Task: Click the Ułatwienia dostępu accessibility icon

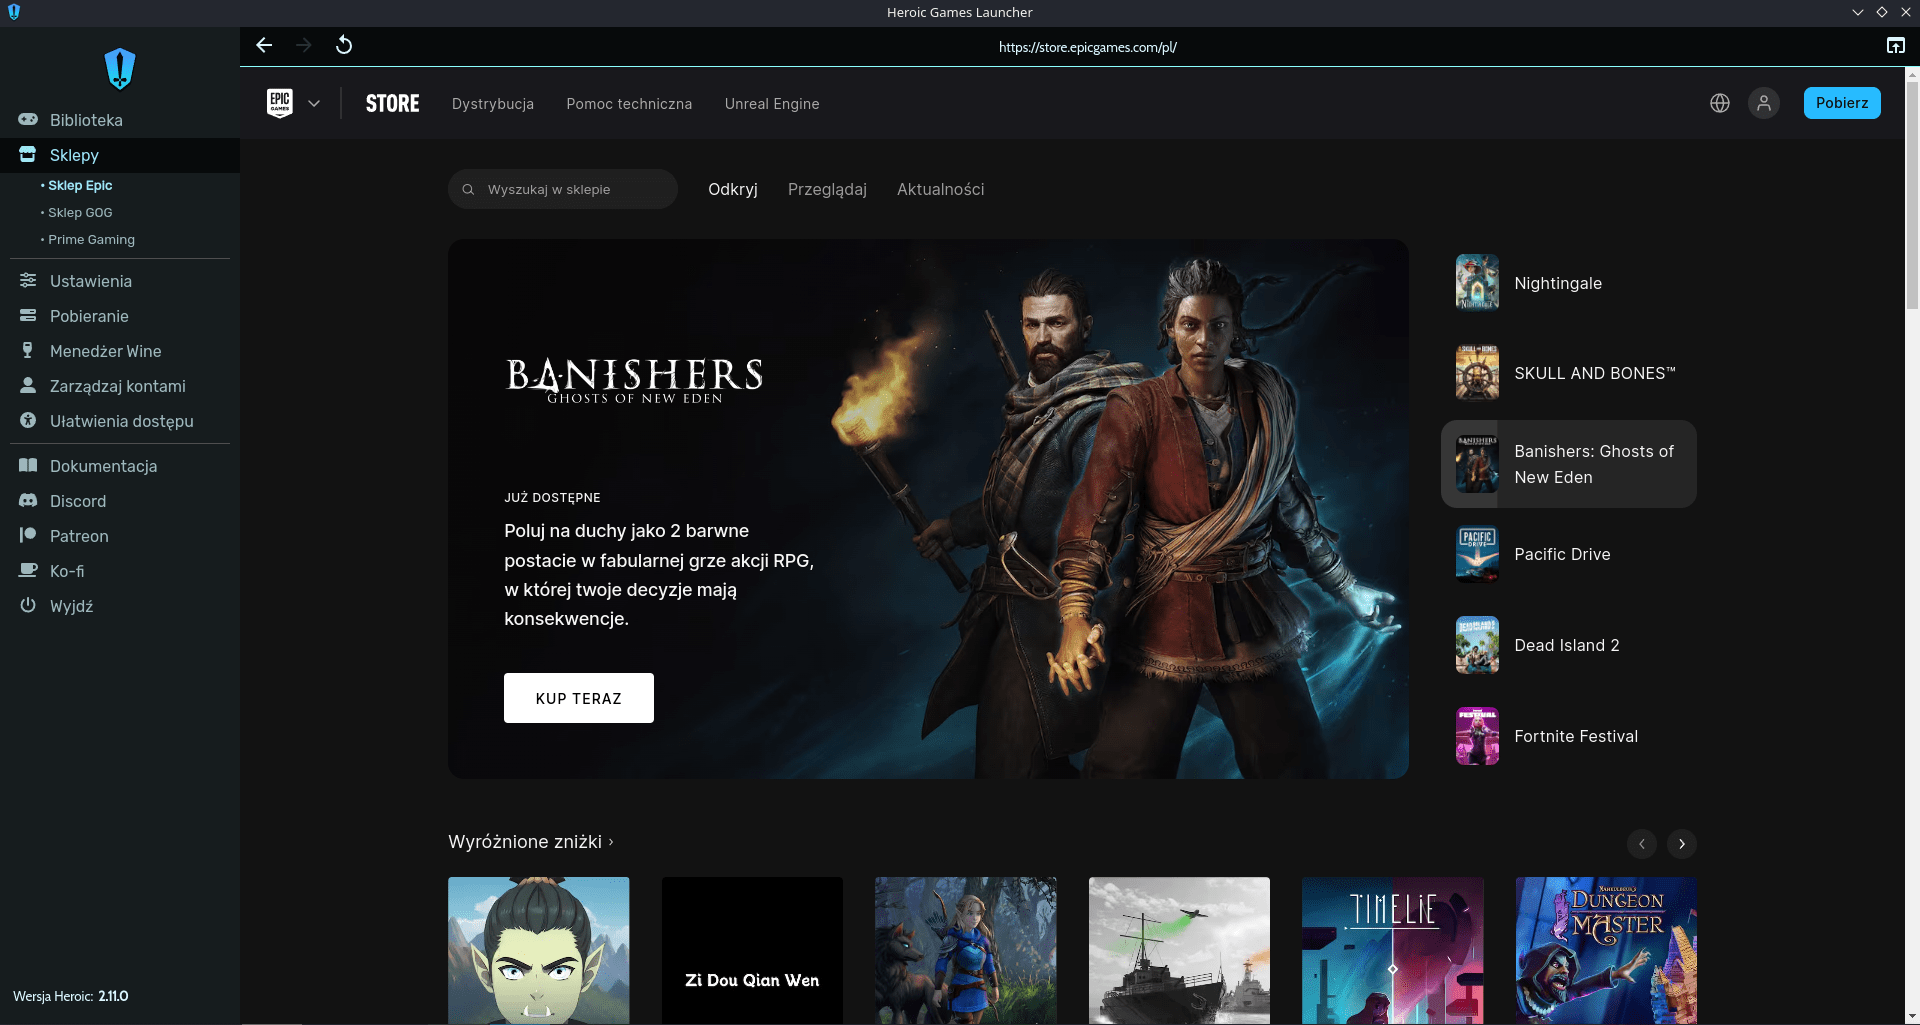Action: pos(28,421)
